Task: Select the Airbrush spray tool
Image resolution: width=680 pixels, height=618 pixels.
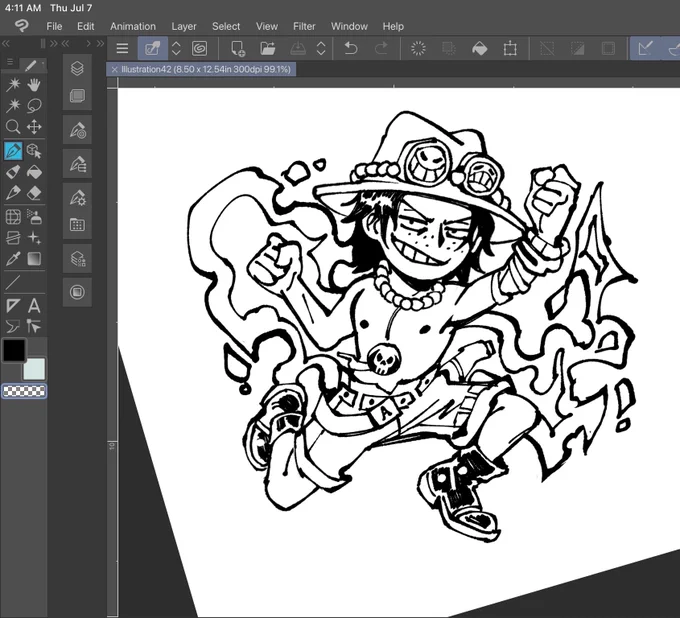Action: coord(34,216)
